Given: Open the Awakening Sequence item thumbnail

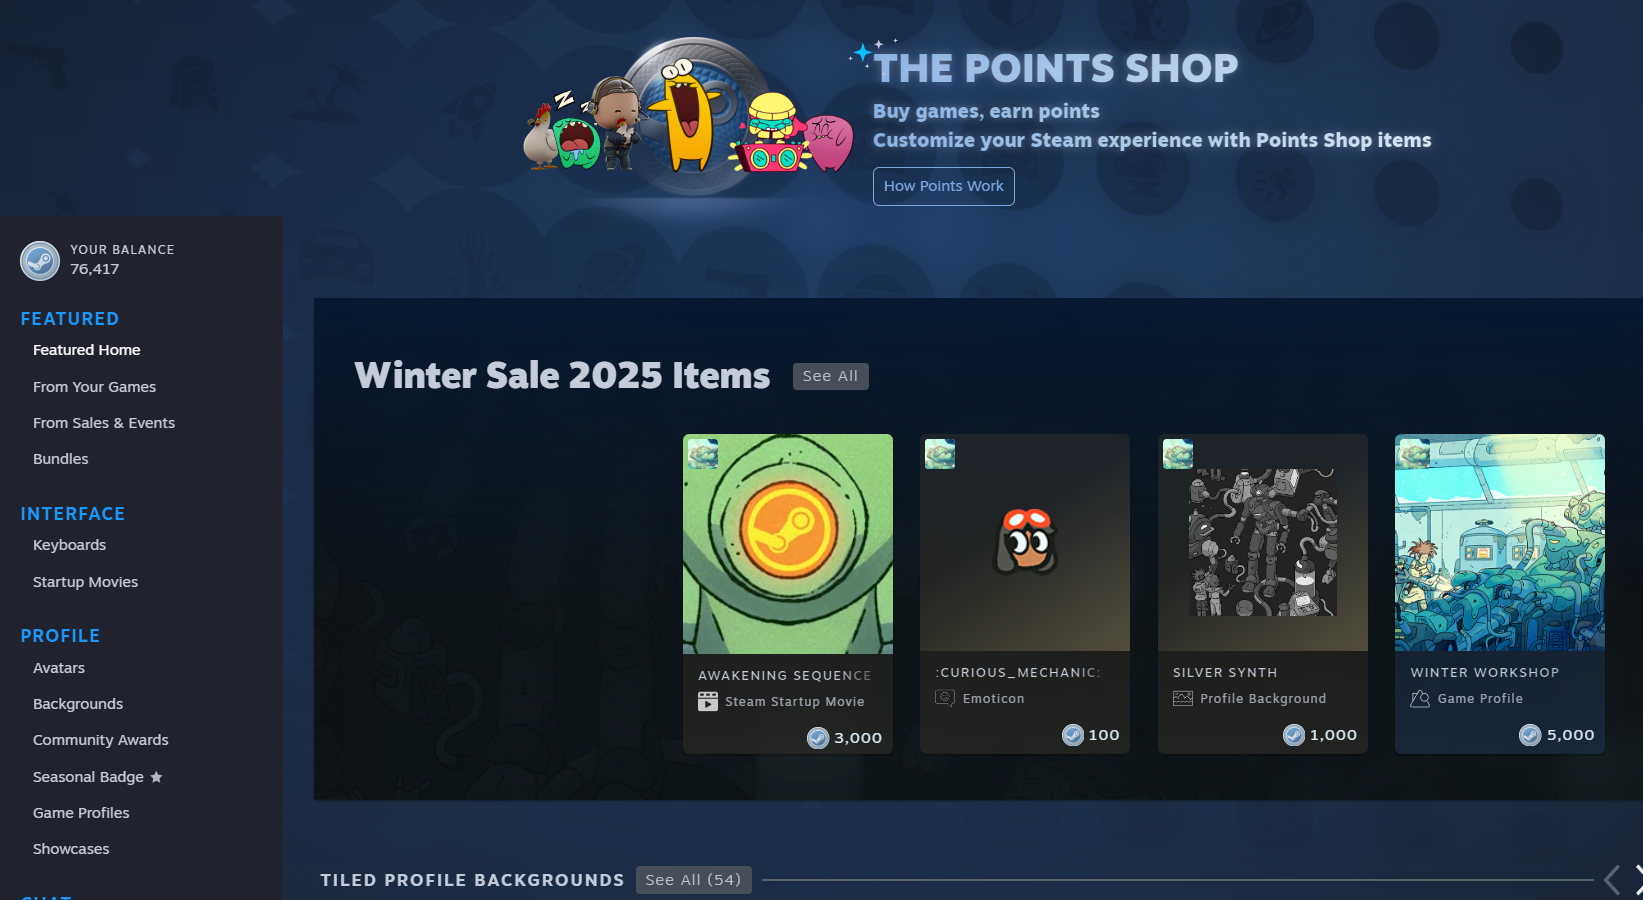Looking at the screenshot, I should coord(788,544).
